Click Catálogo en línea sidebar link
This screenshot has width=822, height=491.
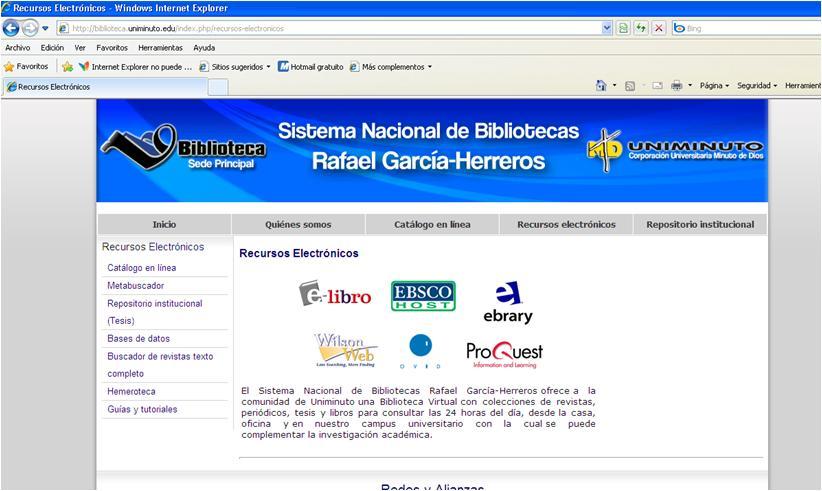(142, 268)
